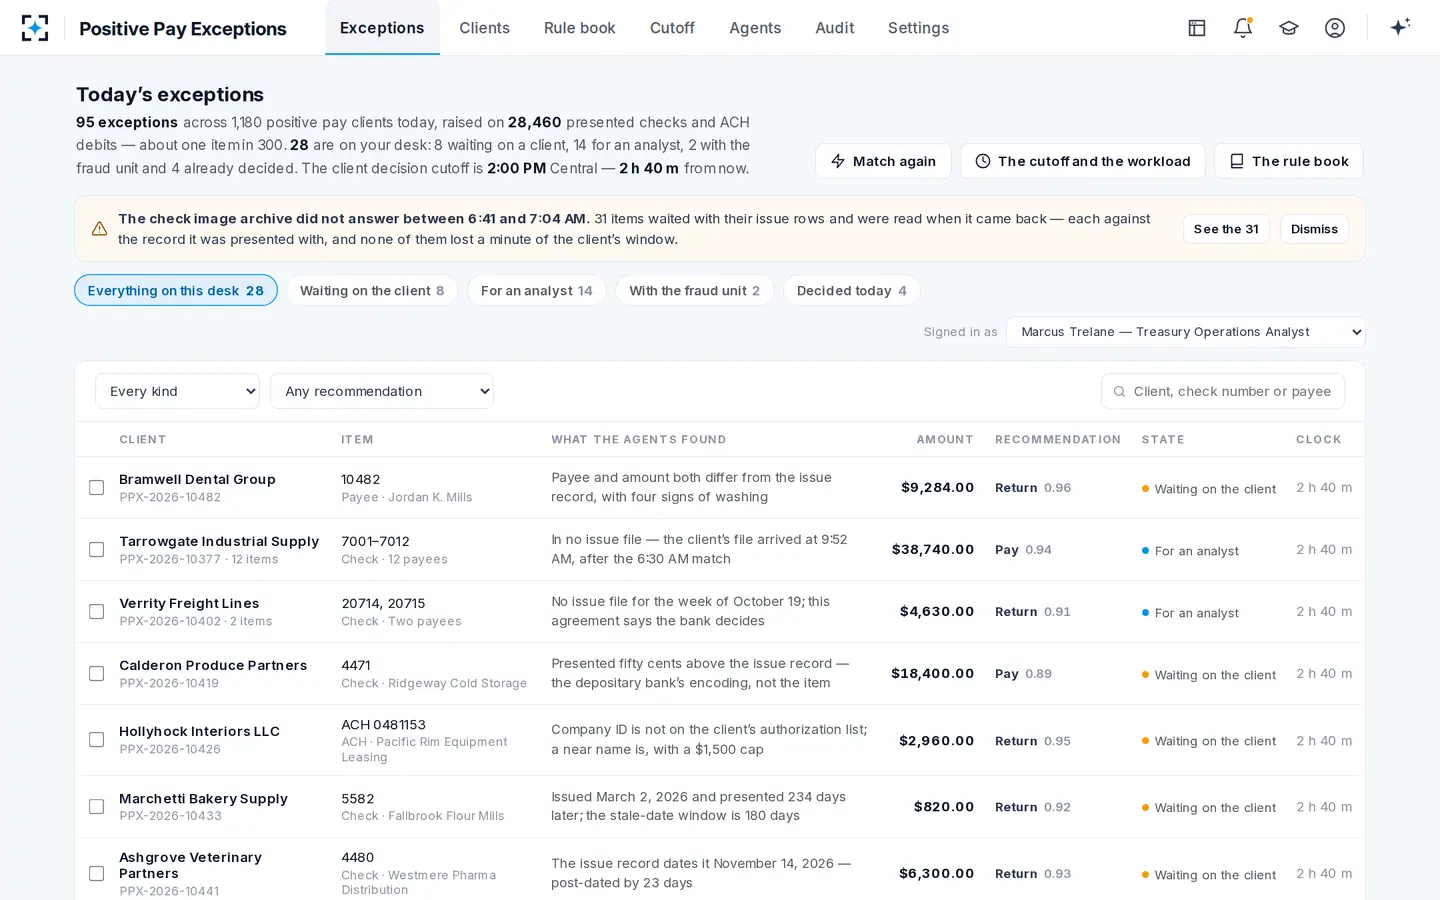Dismiss the check image archive alert

click(1314, 229)
